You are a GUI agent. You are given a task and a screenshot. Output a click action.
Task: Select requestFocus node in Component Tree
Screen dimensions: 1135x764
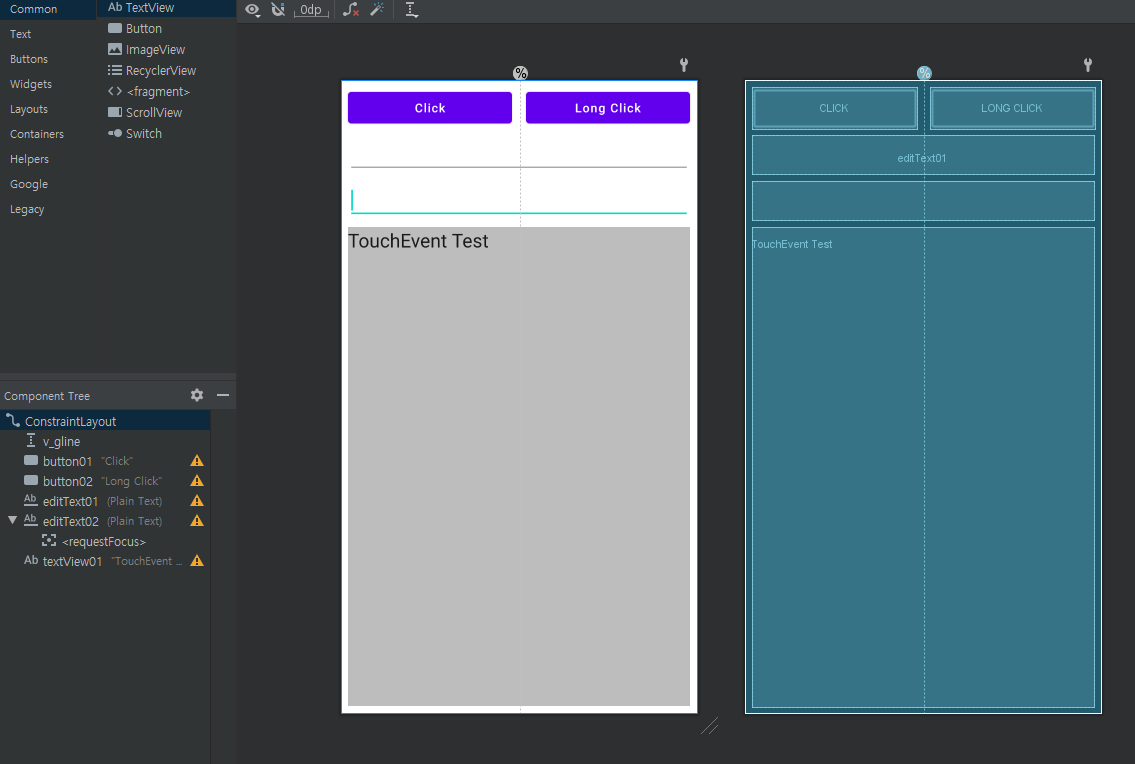point(105,541)
